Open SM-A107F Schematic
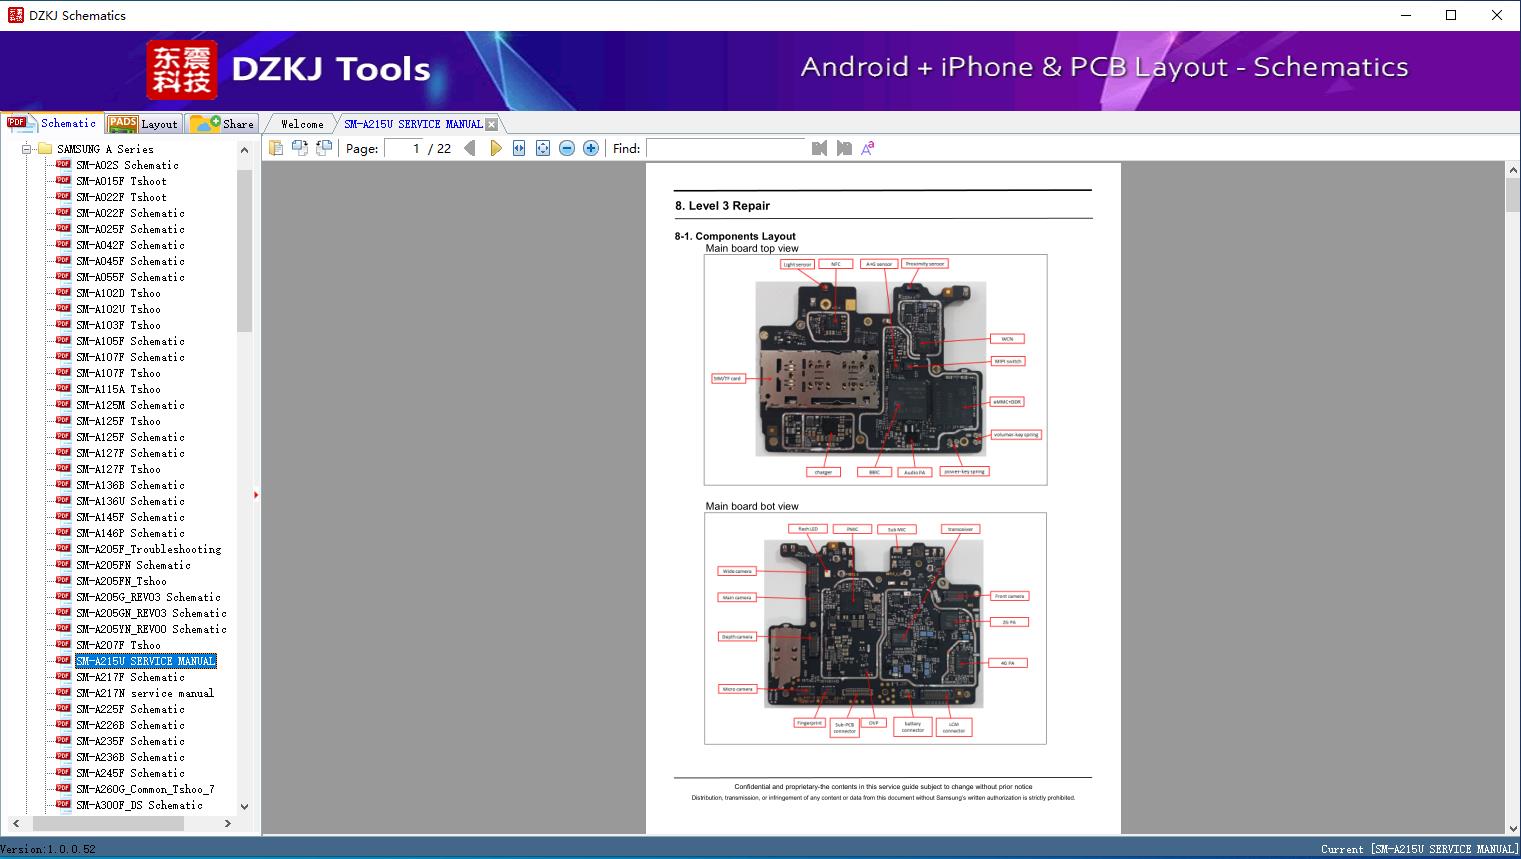Image resolution: width=1521 pixels, height=859 pixels. pos(130,357)
